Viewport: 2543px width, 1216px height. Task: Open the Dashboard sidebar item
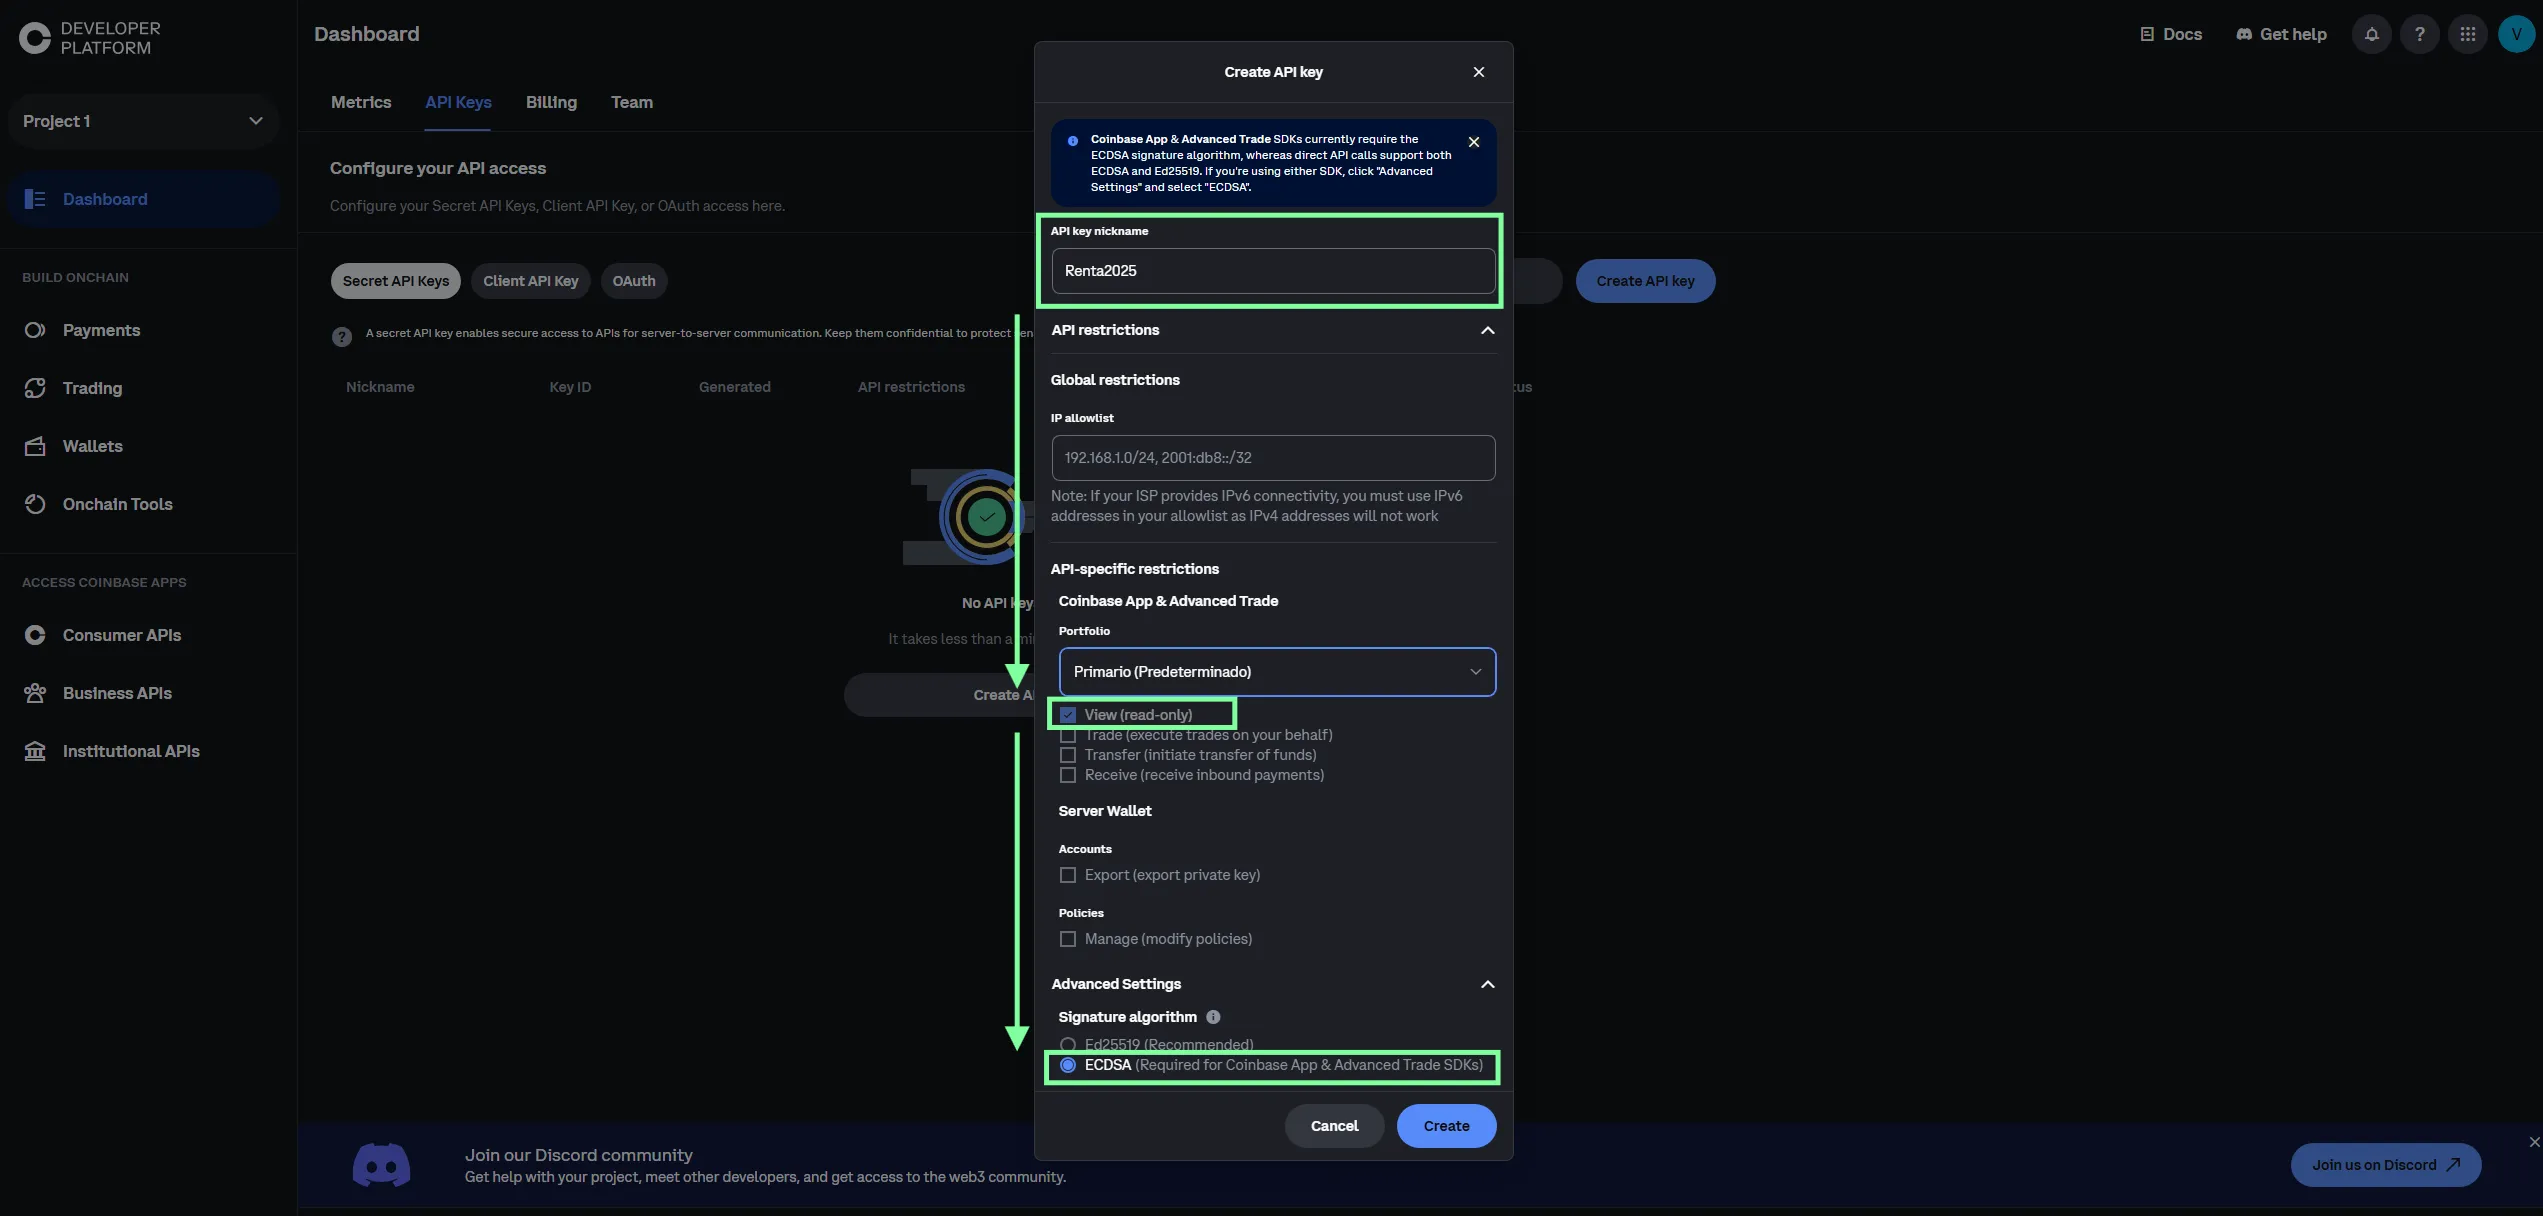pyautogui.click(x=143, y=199)
